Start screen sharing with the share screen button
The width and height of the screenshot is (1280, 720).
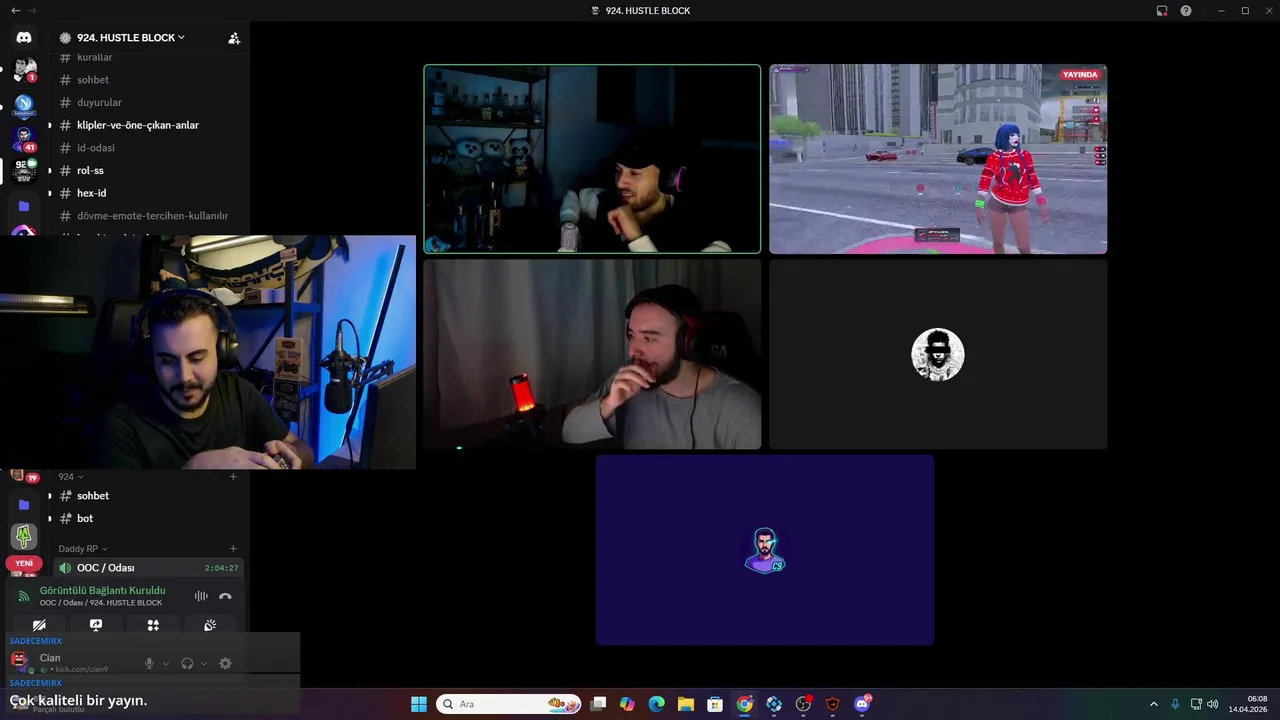pos(96,625)
